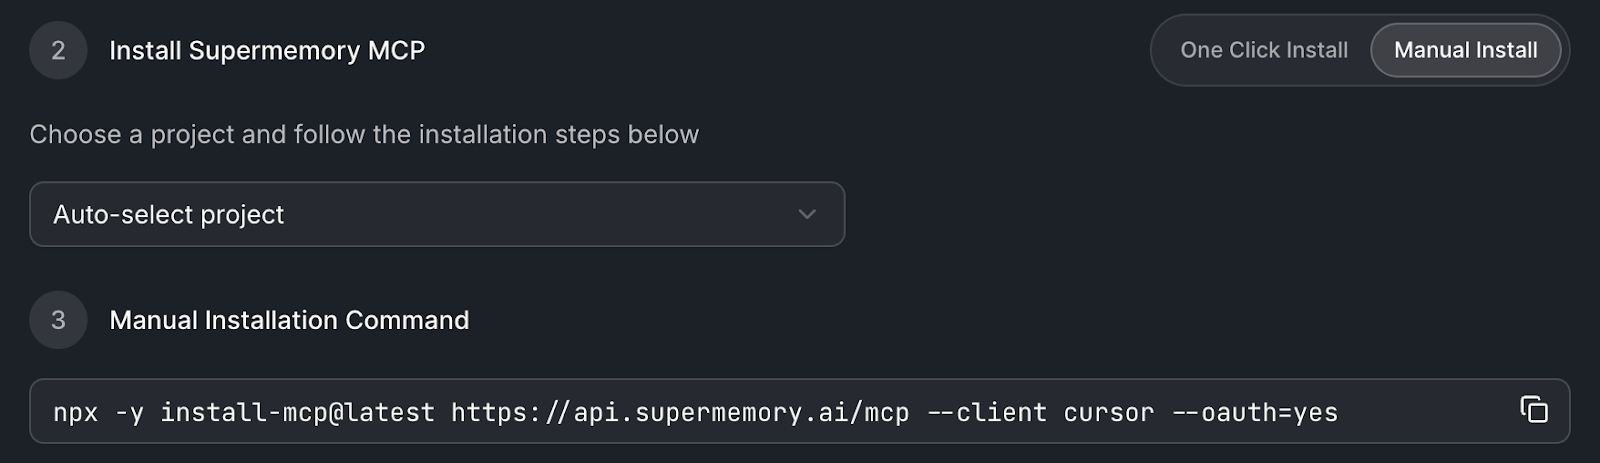Click the api.supermemory.ai/mcp URL in the command

[x=680, y=412]
